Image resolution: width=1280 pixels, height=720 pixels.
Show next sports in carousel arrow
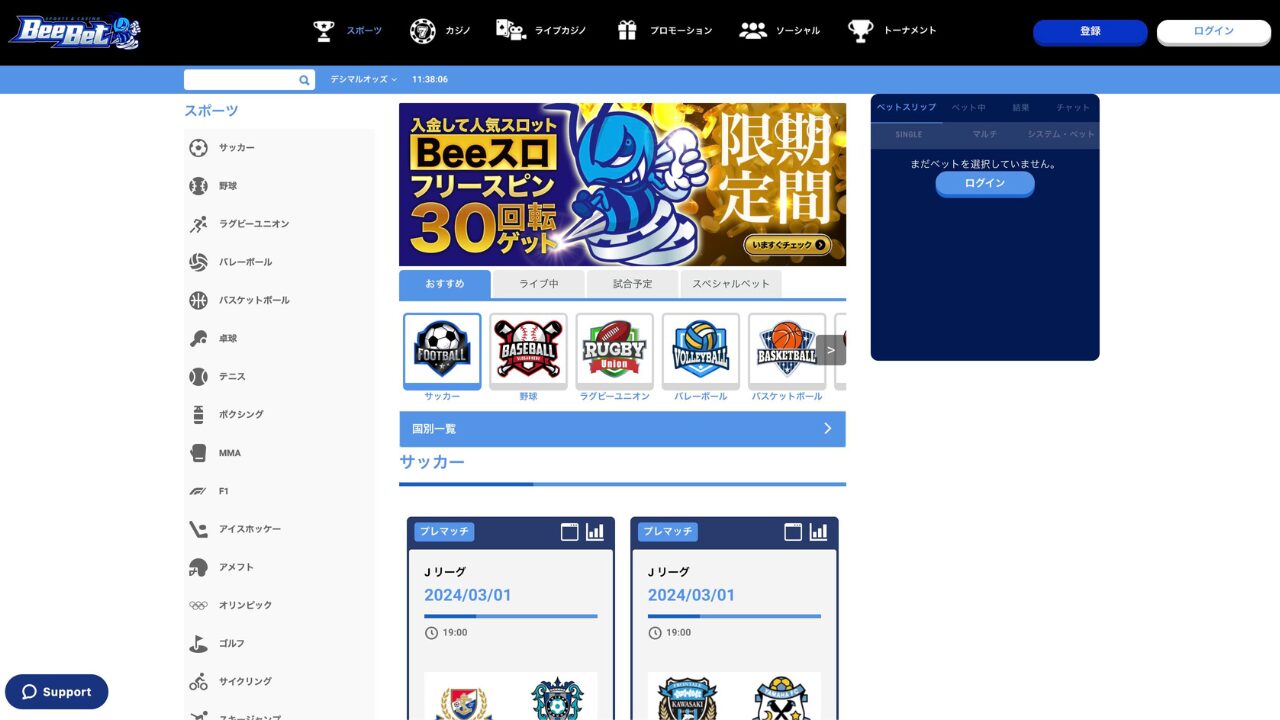[831, 350]
